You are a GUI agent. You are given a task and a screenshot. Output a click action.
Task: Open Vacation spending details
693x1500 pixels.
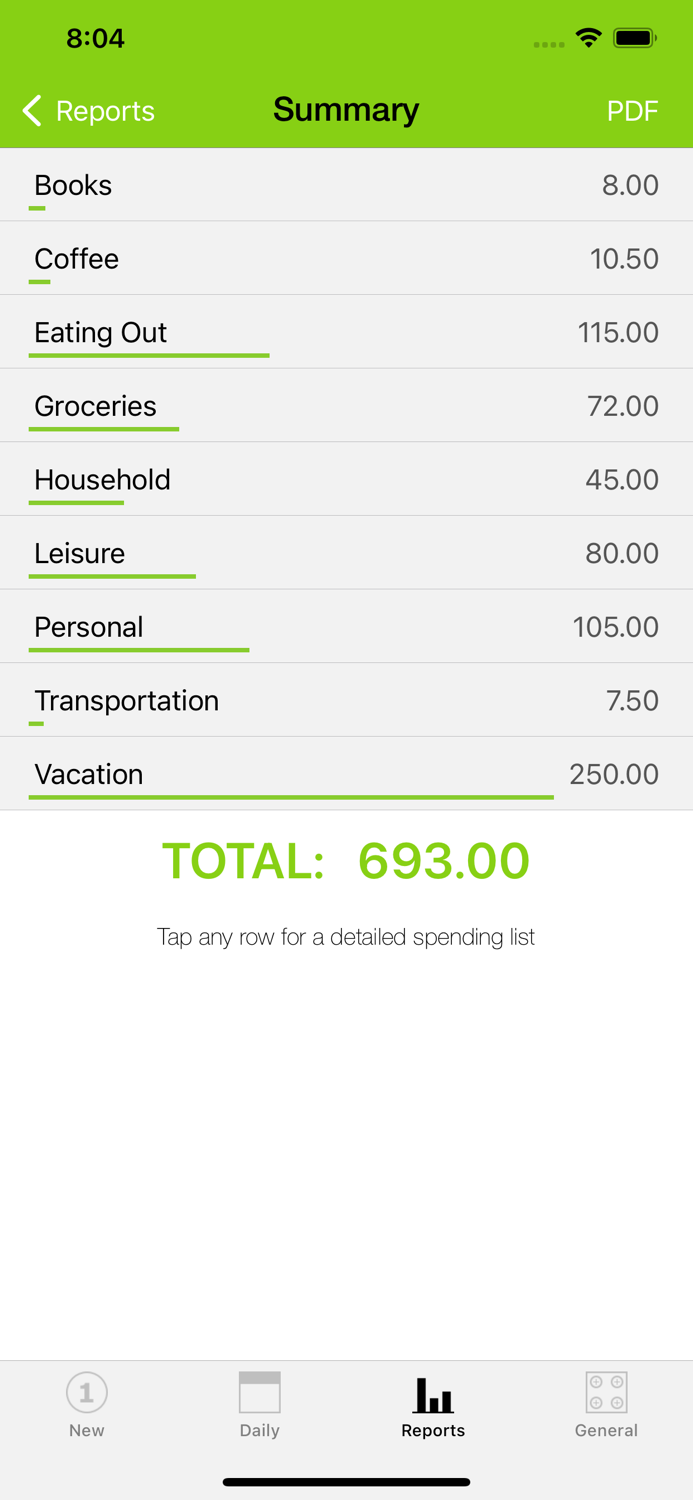[x=346, y=773]
